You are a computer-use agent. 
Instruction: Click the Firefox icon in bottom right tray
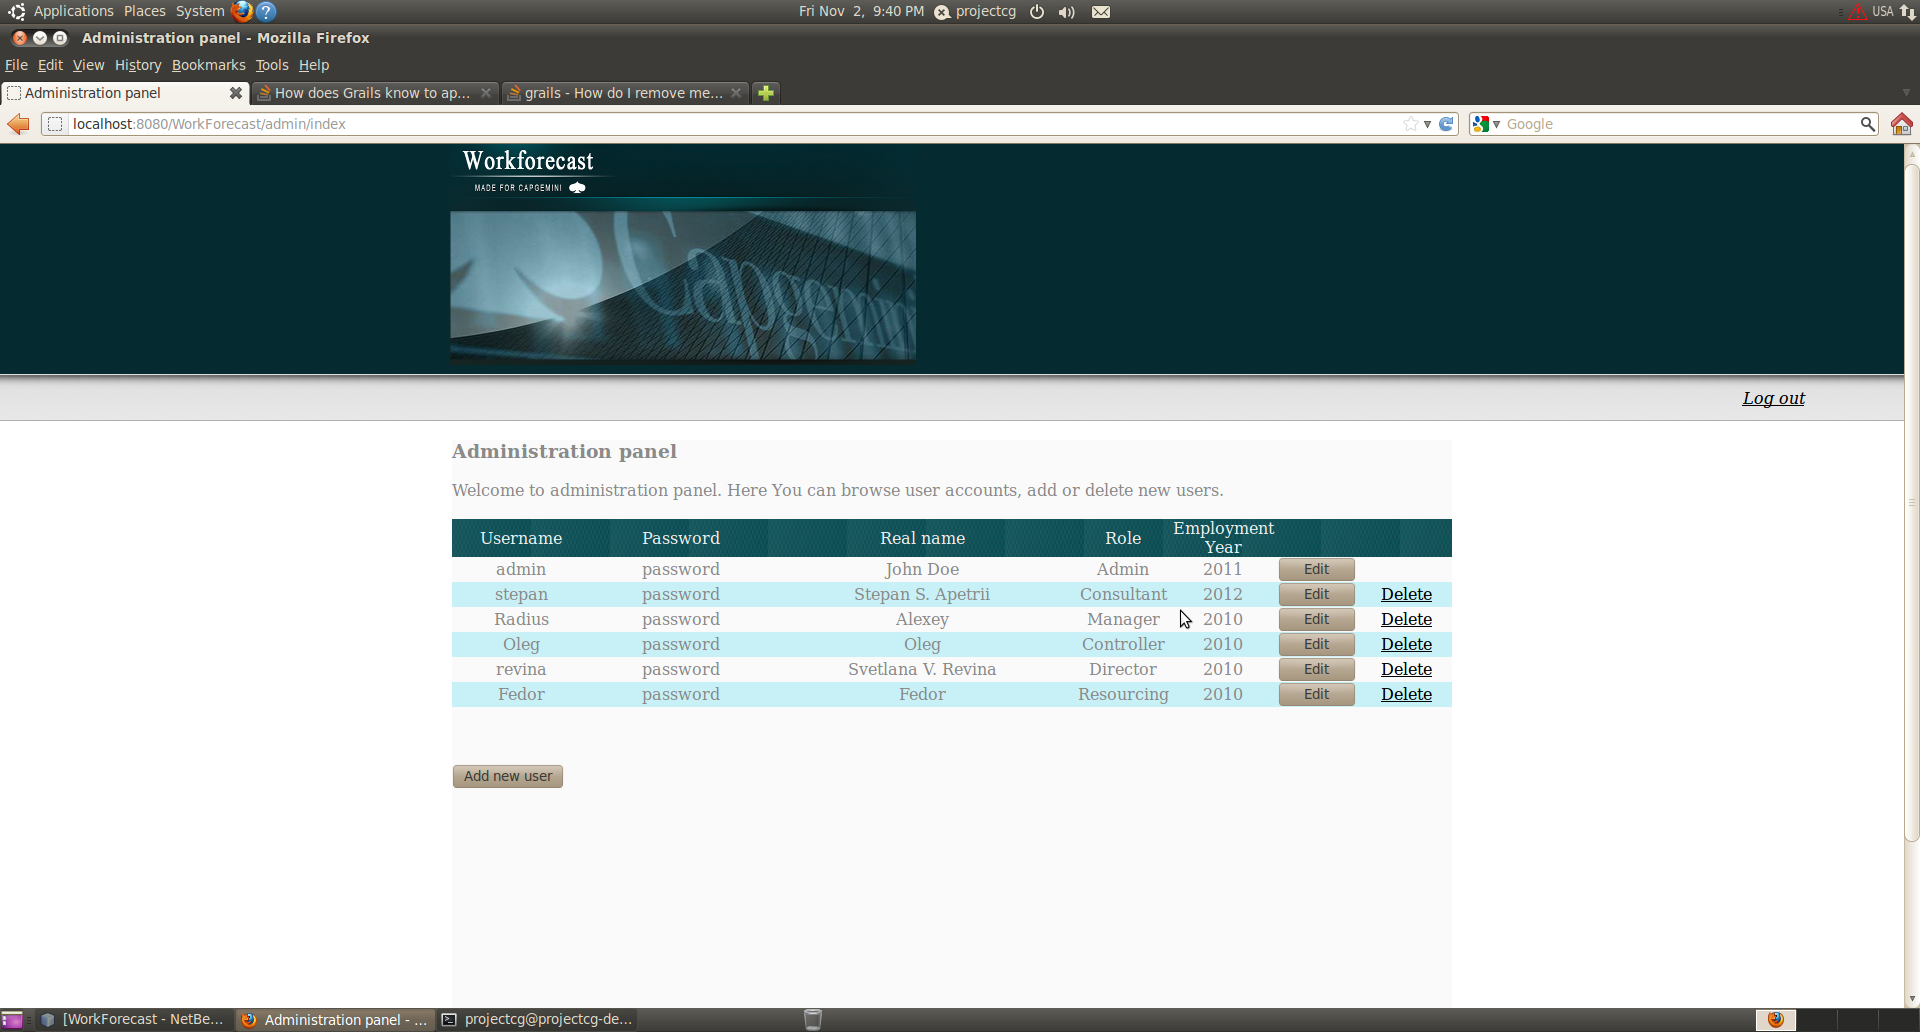(x=1776, y=1020)
